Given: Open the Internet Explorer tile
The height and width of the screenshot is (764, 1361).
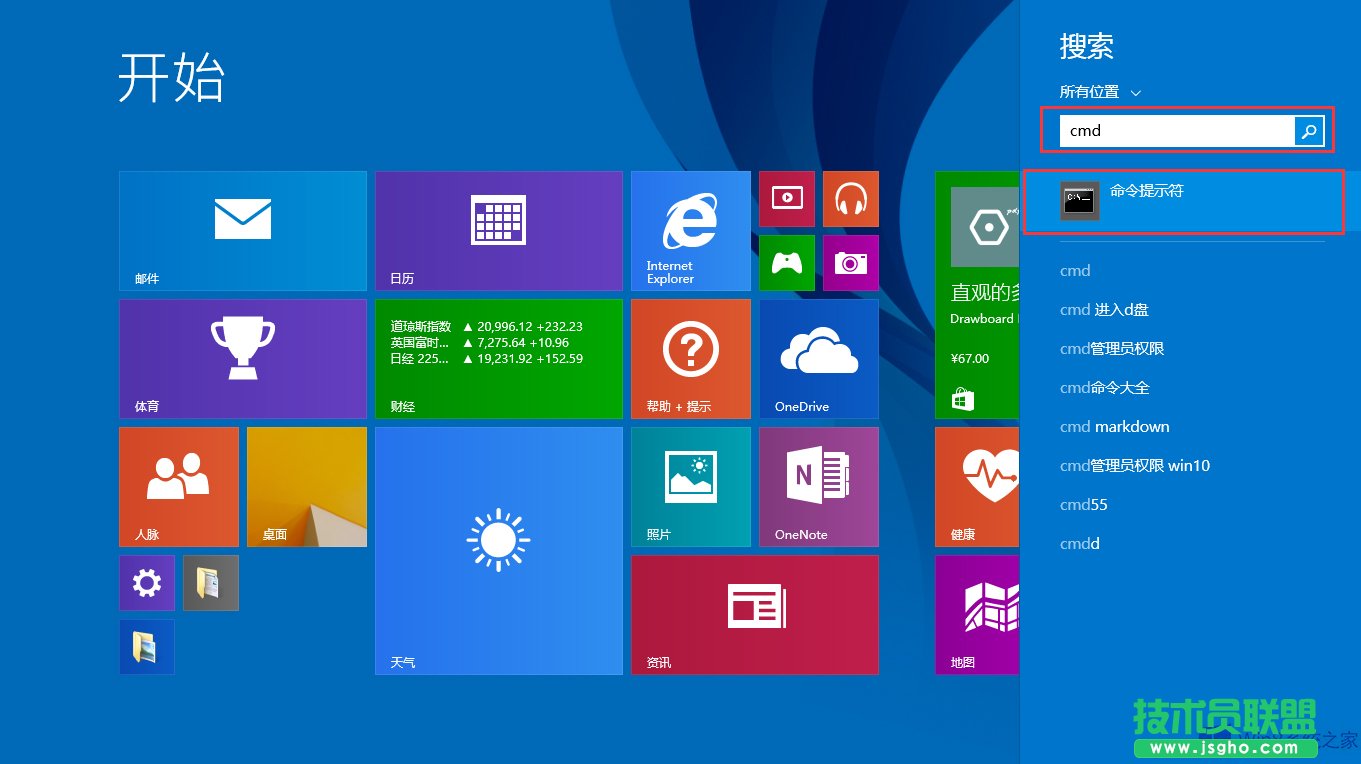Looking at the screenshot, I should click(x=690, y=230).
